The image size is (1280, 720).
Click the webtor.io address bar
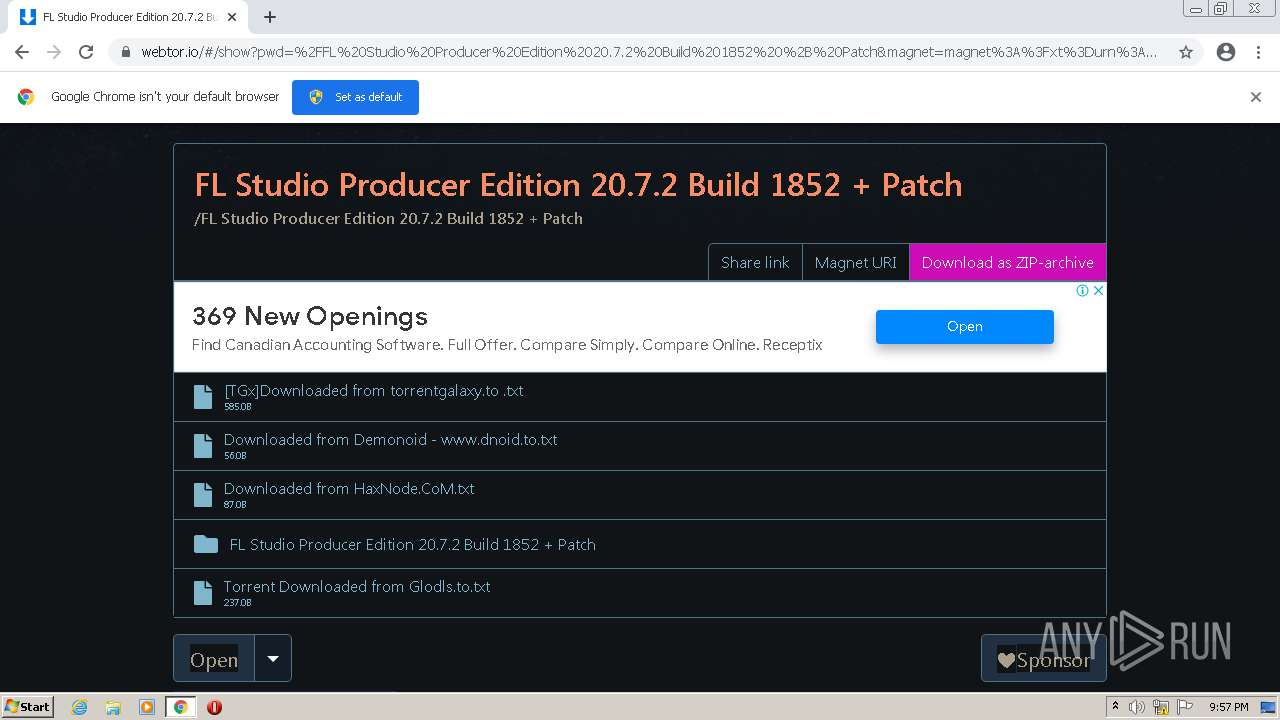pos(648,52)
